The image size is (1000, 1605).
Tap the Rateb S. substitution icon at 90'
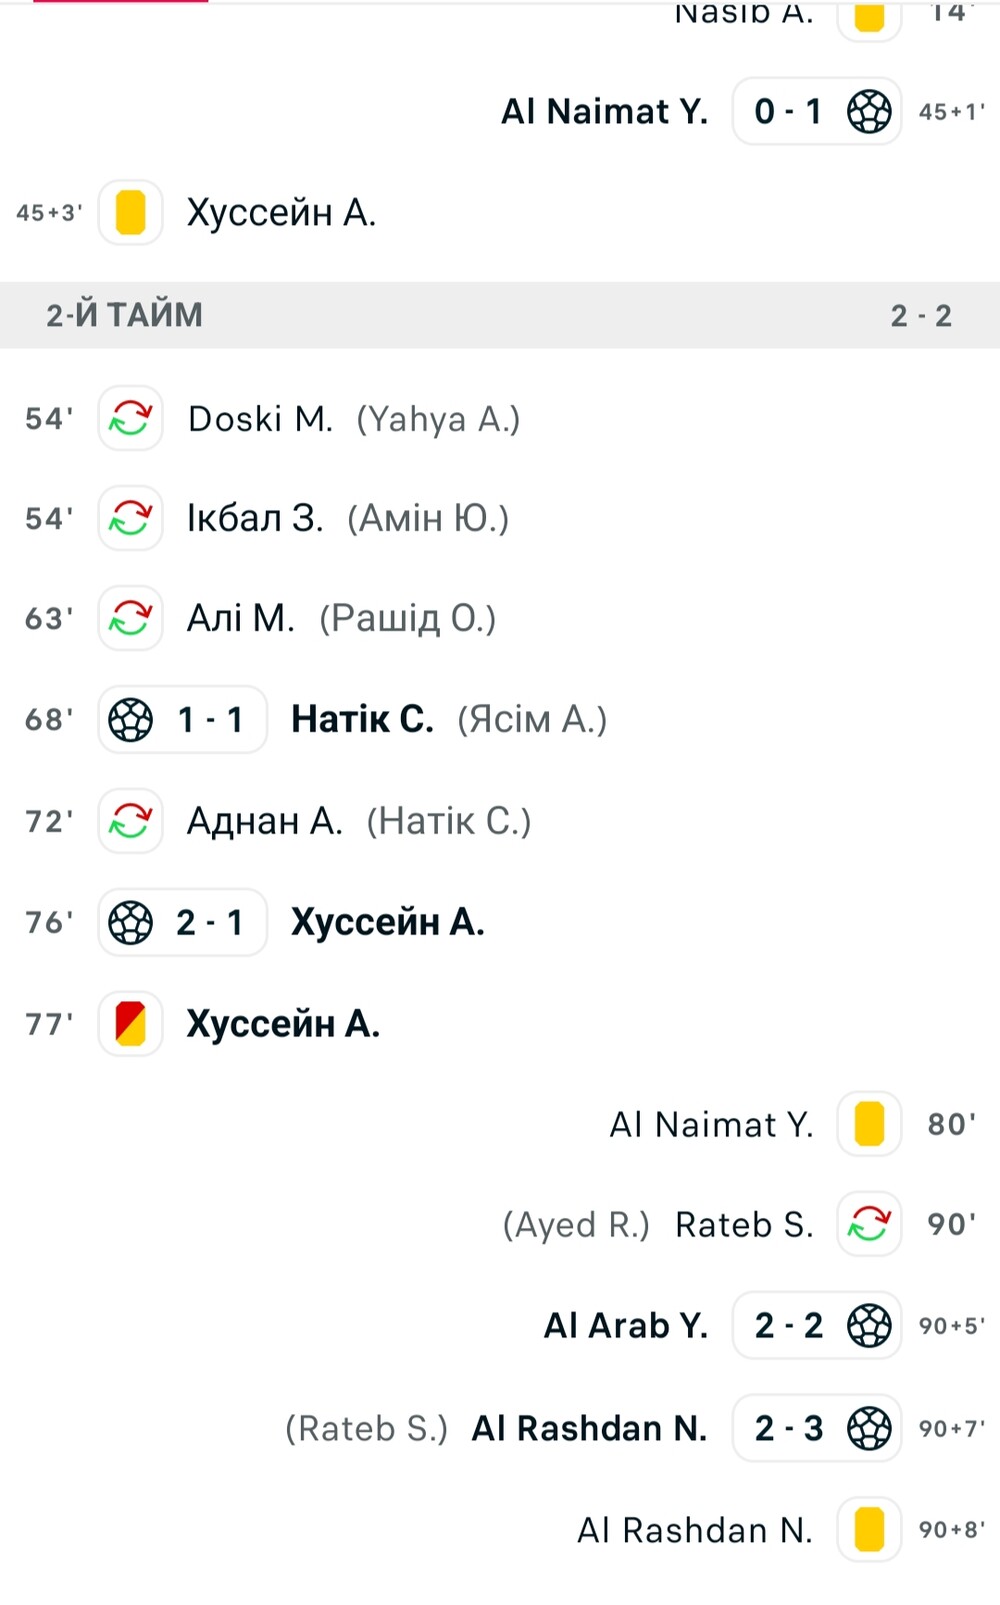[x=869, y=1224]
